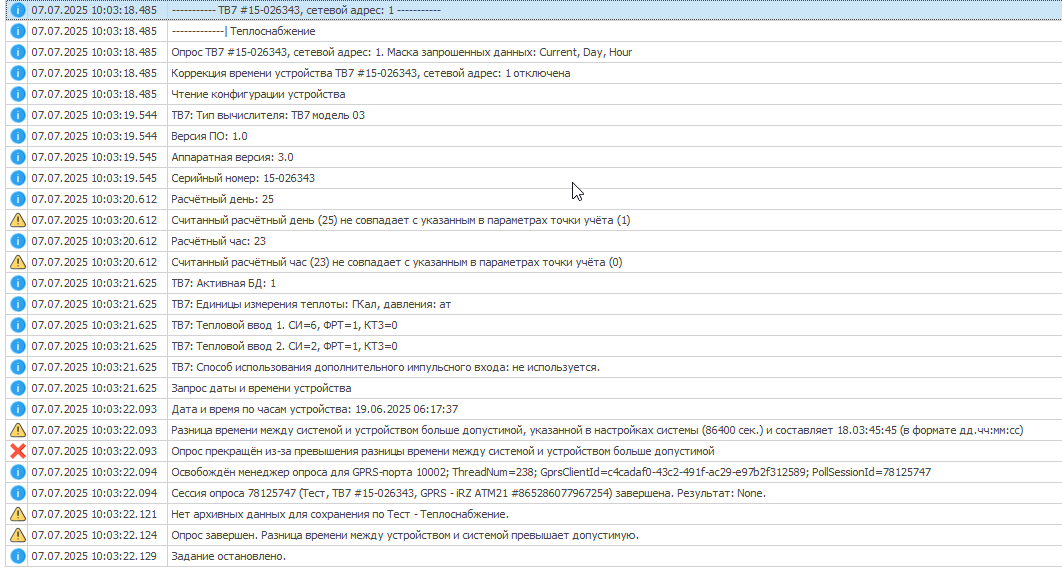
Task: Click warning icon for 'Разница времени между системой' row
Action: click(x=17, y=430)
